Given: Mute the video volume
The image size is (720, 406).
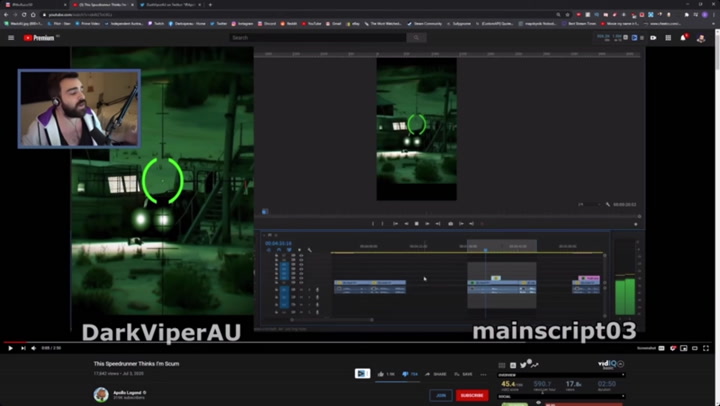Looking at the screenshot, I should [x=34, y=348].
